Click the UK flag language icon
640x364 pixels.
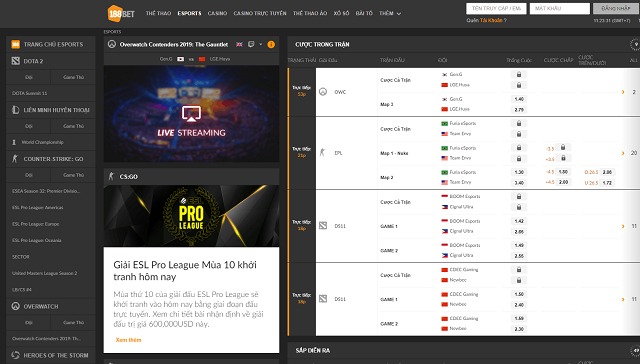pyautogui.click(x=239, y=44)
